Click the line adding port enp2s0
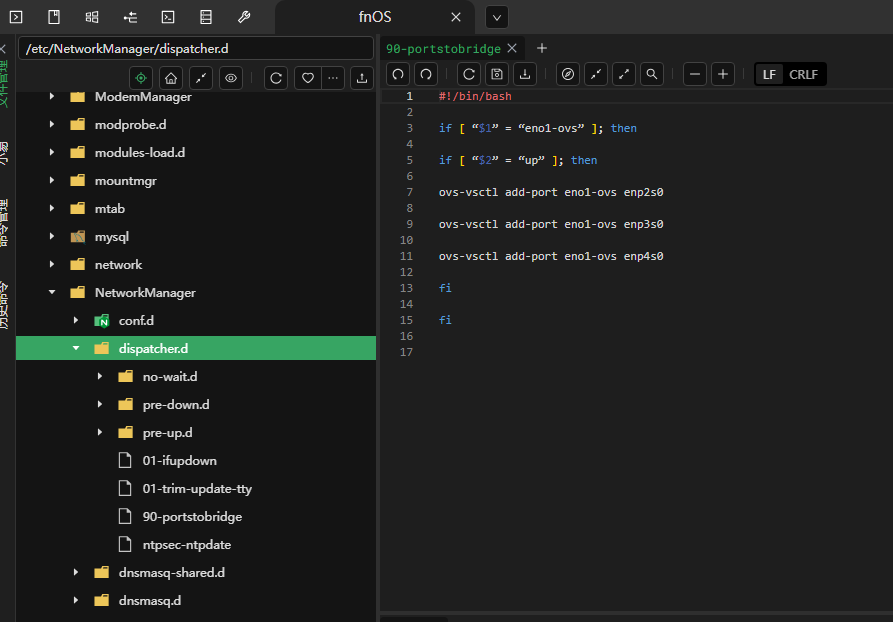 click(551, 192)
